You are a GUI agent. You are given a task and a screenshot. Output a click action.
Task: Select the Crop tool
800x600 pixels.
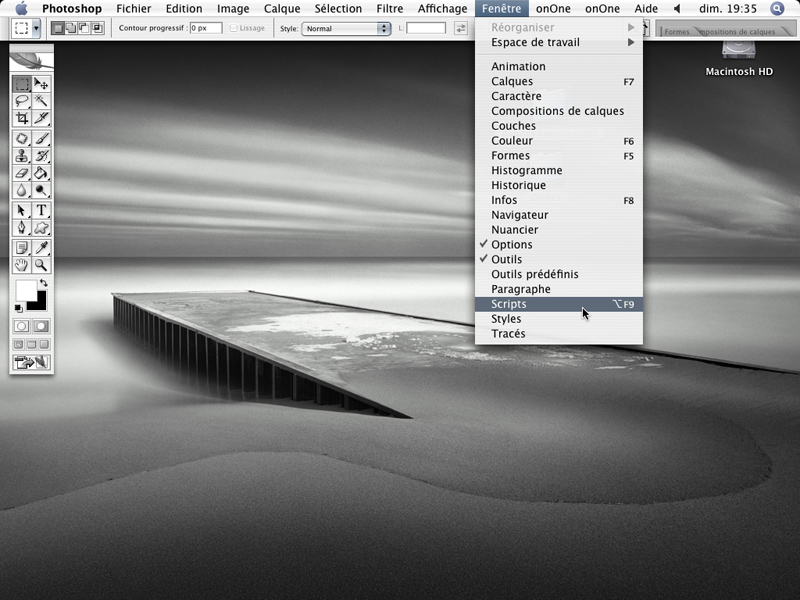(x=21, y=118)
